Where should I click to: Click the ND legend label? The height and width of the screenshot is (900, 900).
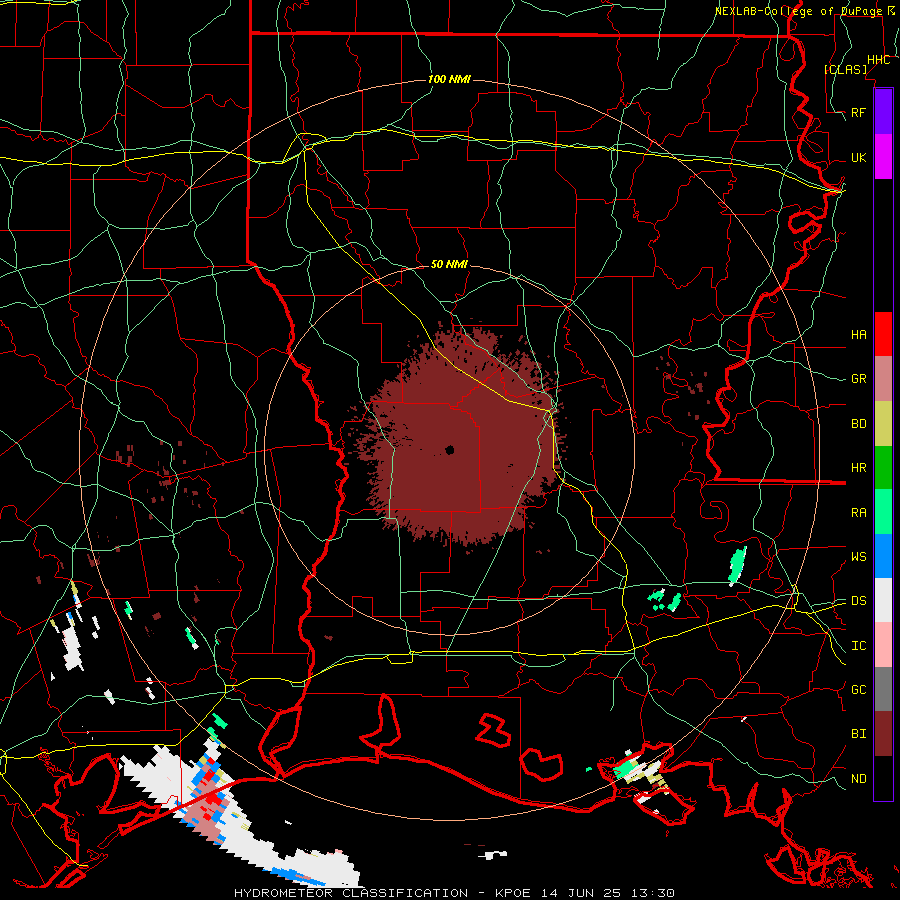click(x=858, y=779)
